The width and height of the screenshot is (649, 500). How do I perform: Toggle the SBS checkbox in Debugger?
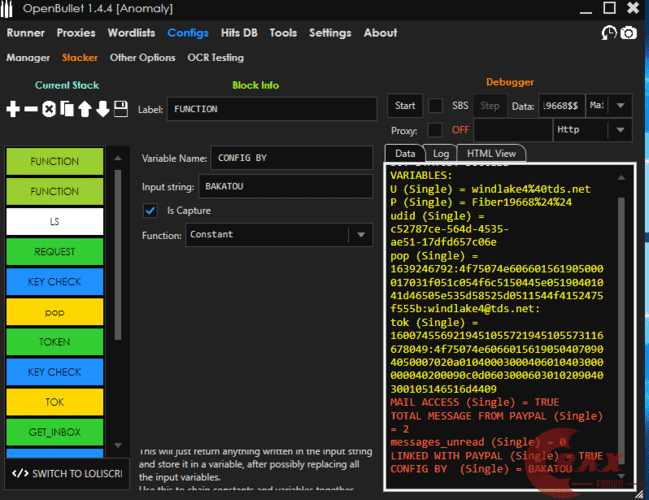[x=435, y=106]
